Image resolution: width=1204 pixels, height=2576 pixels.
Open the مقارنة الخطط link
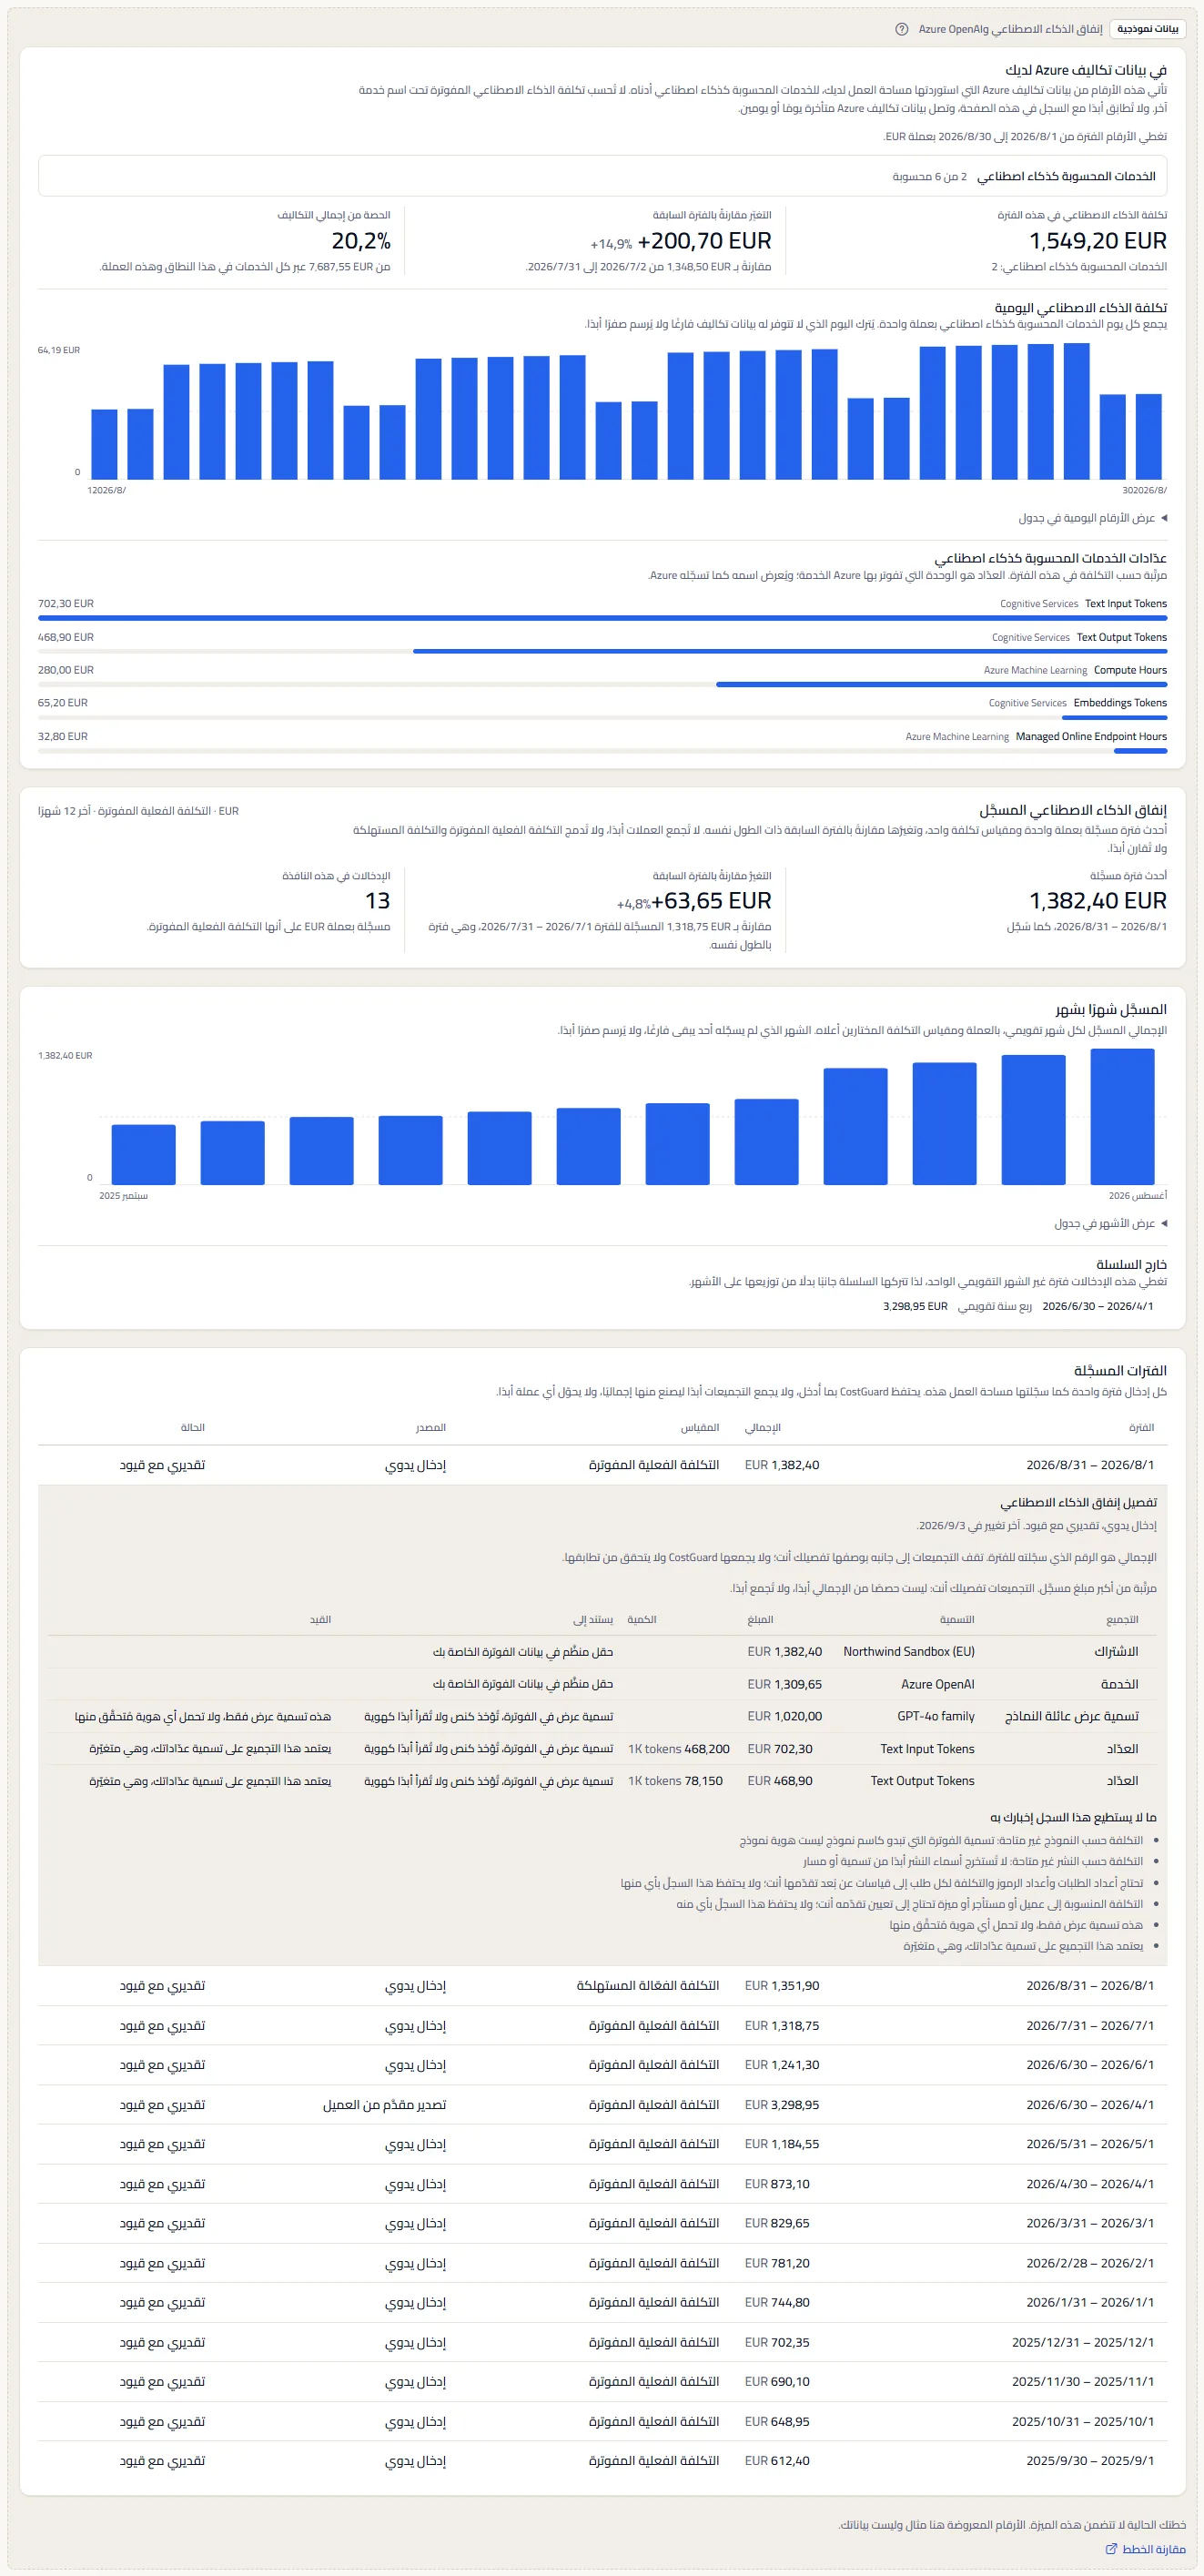click(x=1146, y=2549)
